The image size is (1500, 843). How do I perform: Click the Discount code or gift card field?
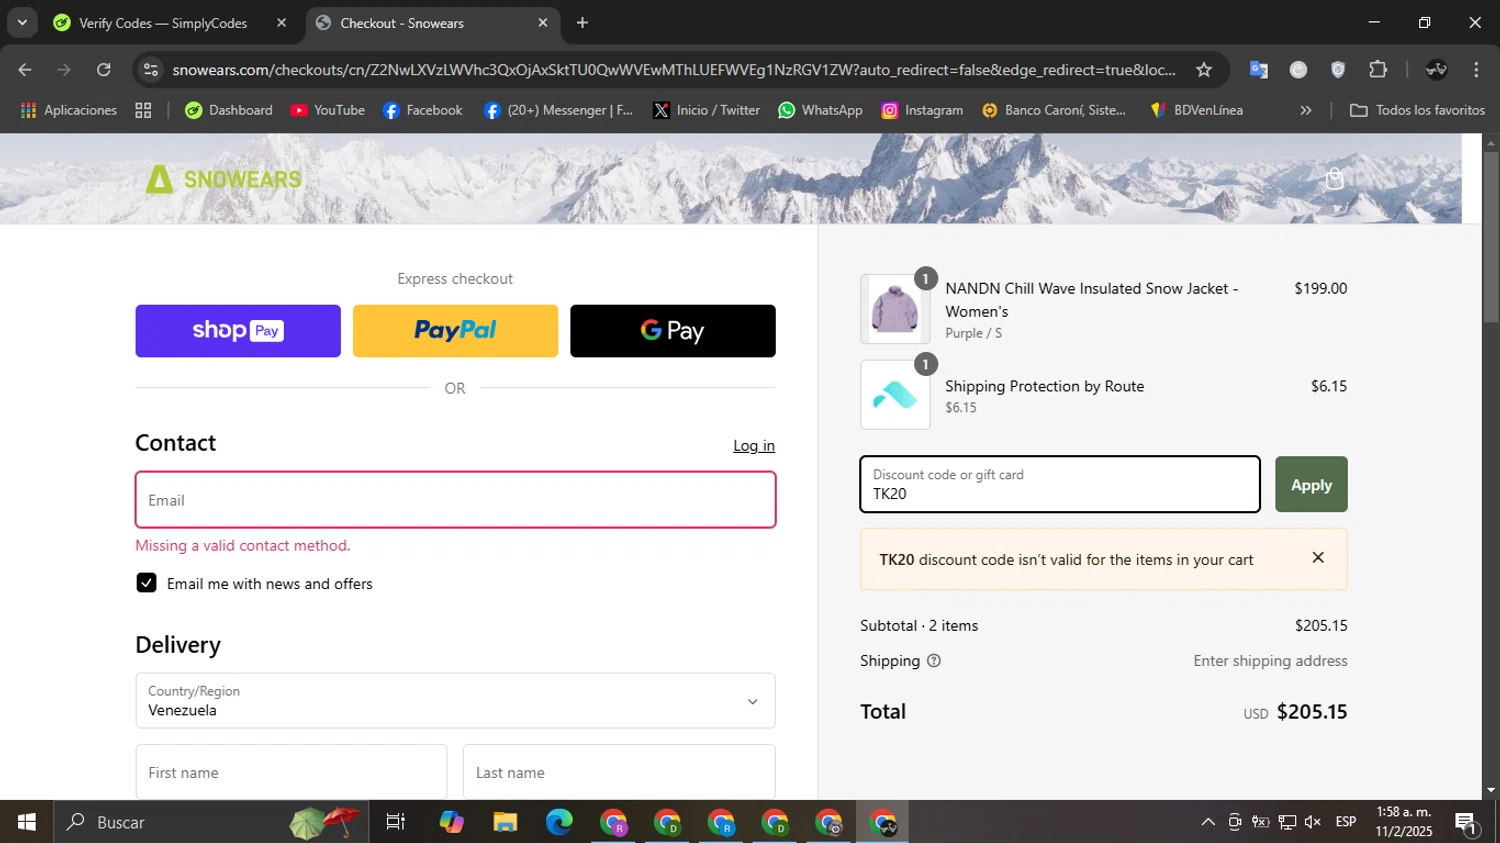pos(1060,484)
